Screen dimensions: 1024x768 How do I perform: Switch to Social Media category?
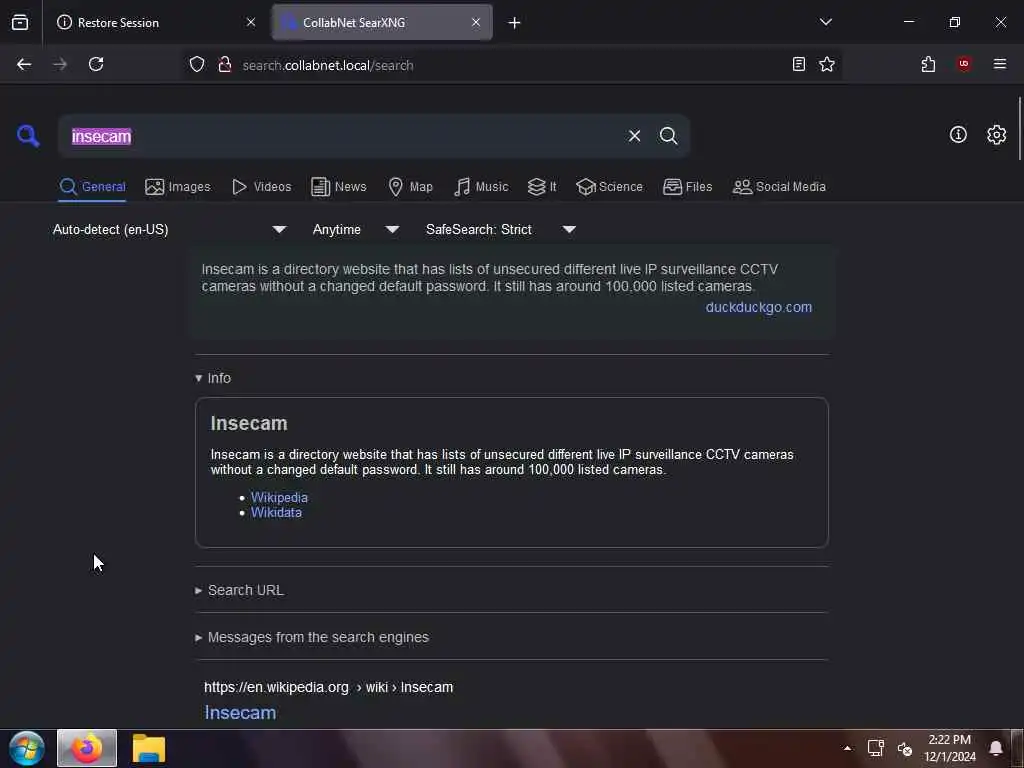click(779, 187)
